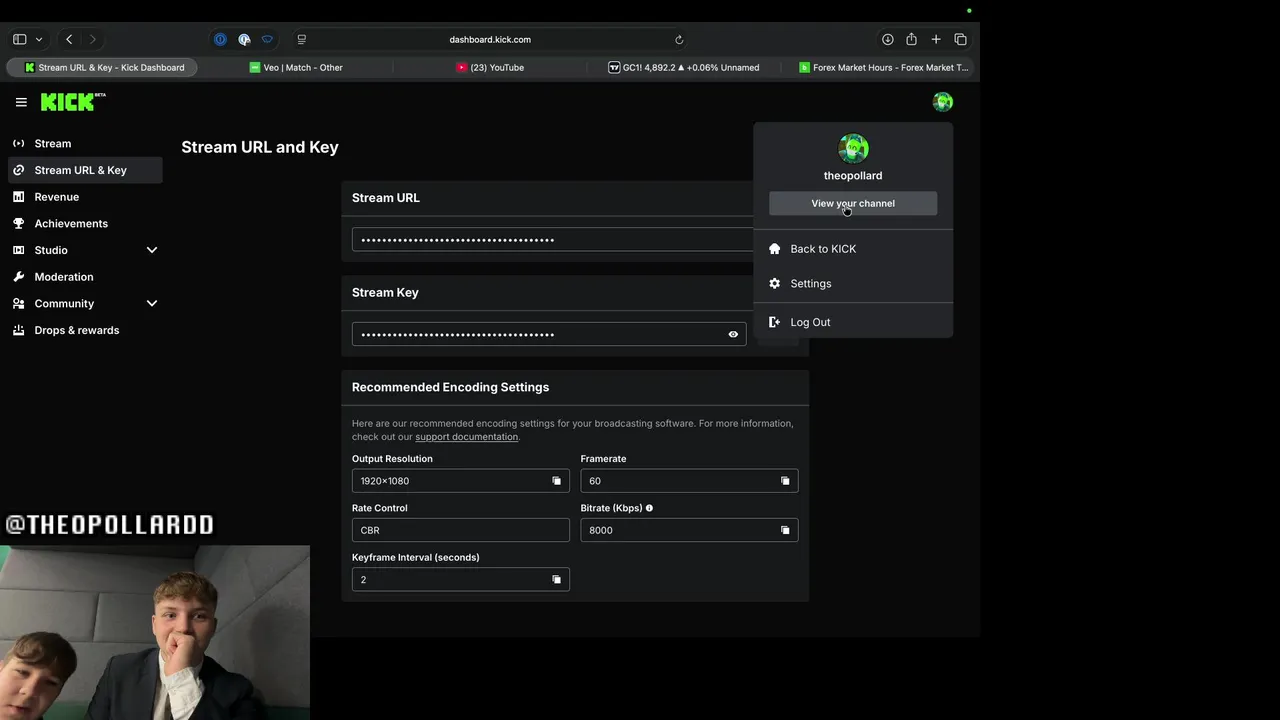
Task: Click the KICK logo
Action: (73, 102)
